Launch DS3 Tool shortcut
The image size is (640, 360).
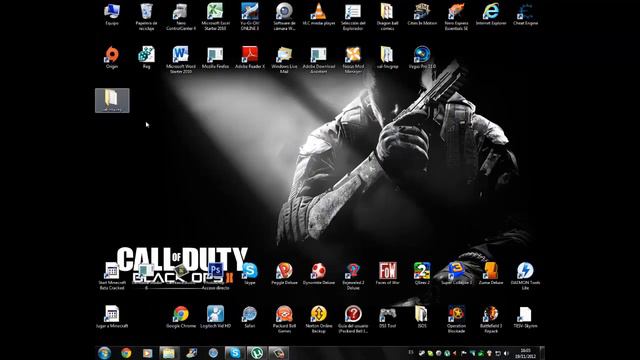point(387,317)
